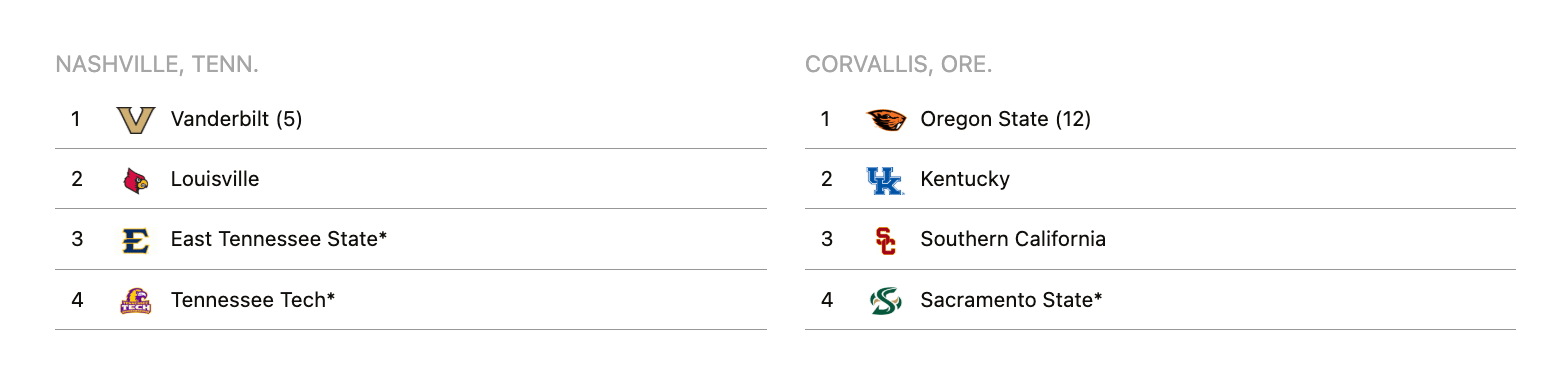The width and height of the screenshot is (1544, 392).
Task: Click the Tennessee Tech eagle logo
Action: [135, 300]
